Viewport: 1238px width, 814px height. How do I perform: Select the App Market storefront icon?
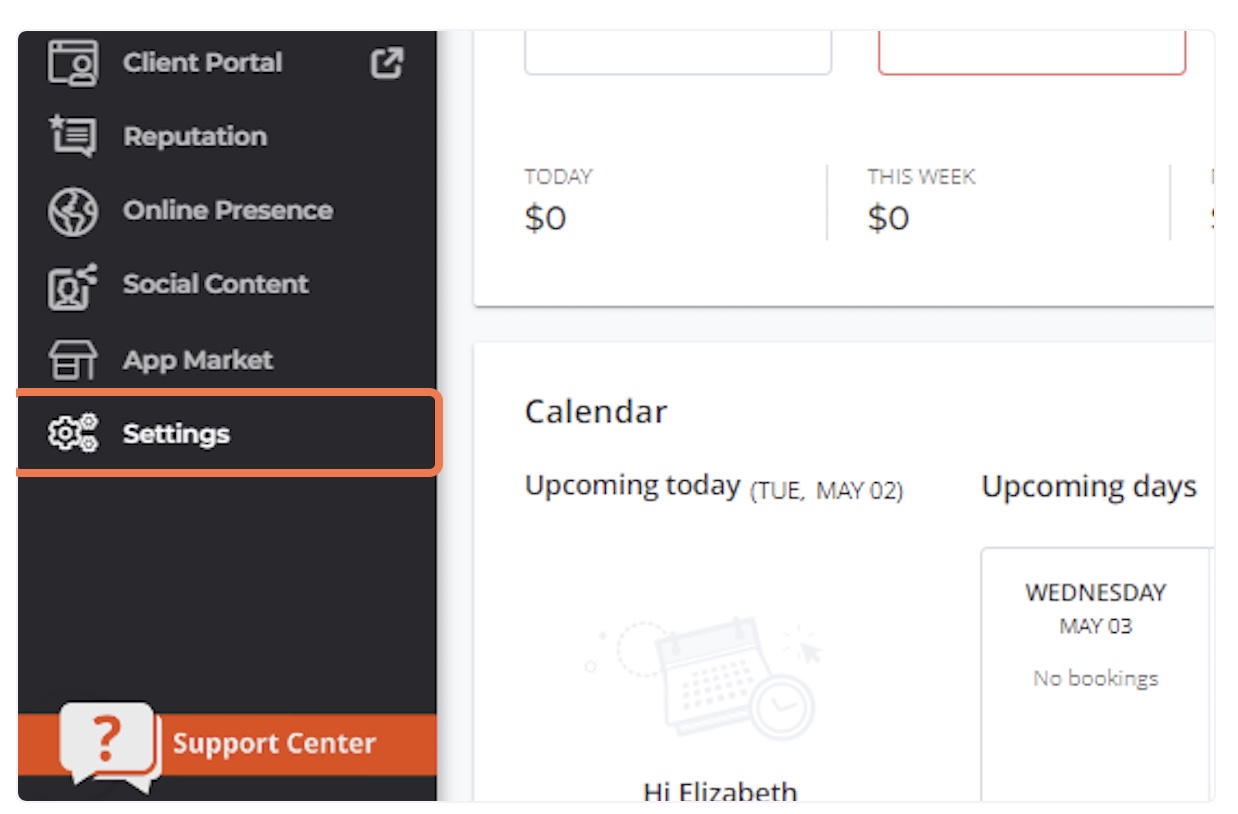72,358
